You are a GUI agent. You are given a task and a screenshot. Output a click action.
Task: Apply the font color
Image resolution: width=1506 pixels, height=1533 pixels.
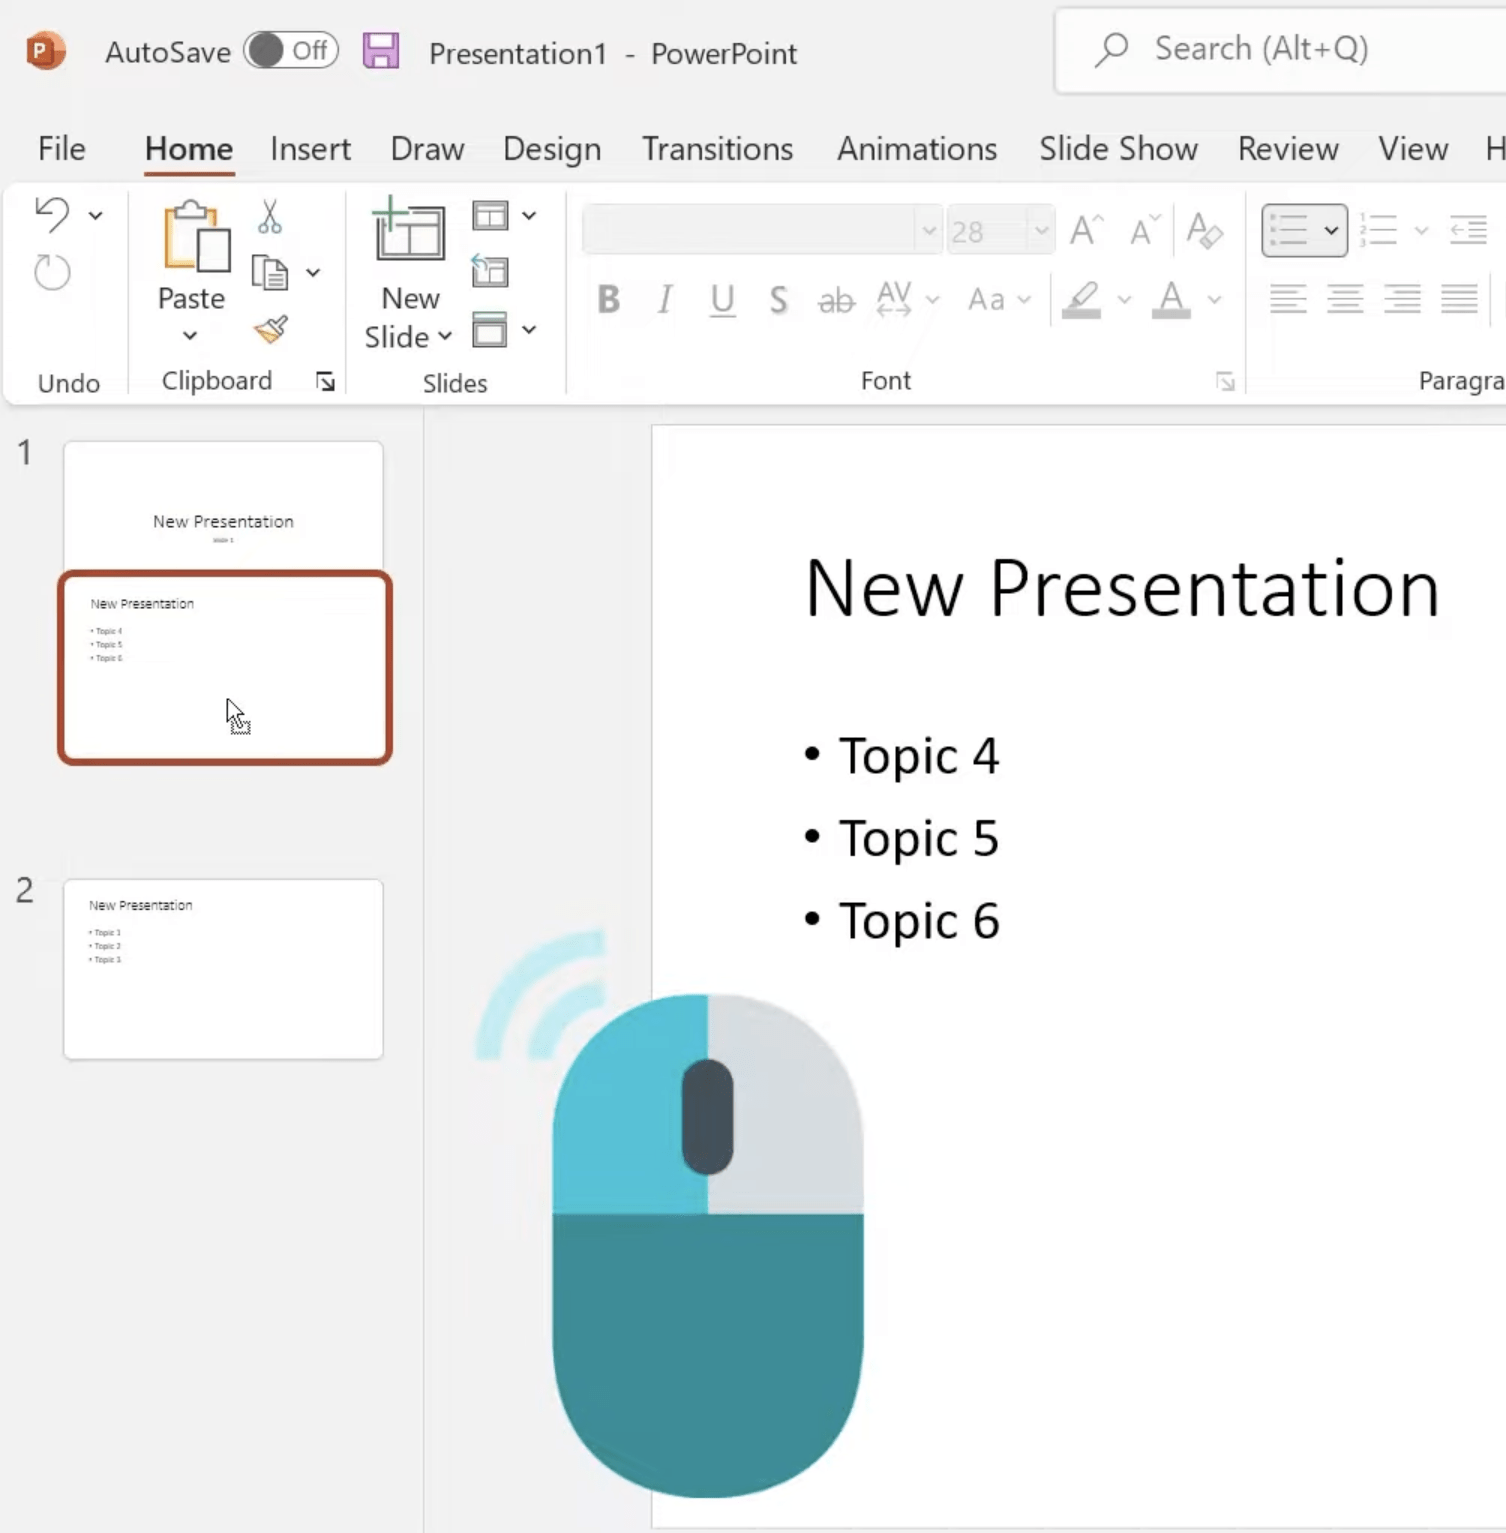tap(1171, 299)
